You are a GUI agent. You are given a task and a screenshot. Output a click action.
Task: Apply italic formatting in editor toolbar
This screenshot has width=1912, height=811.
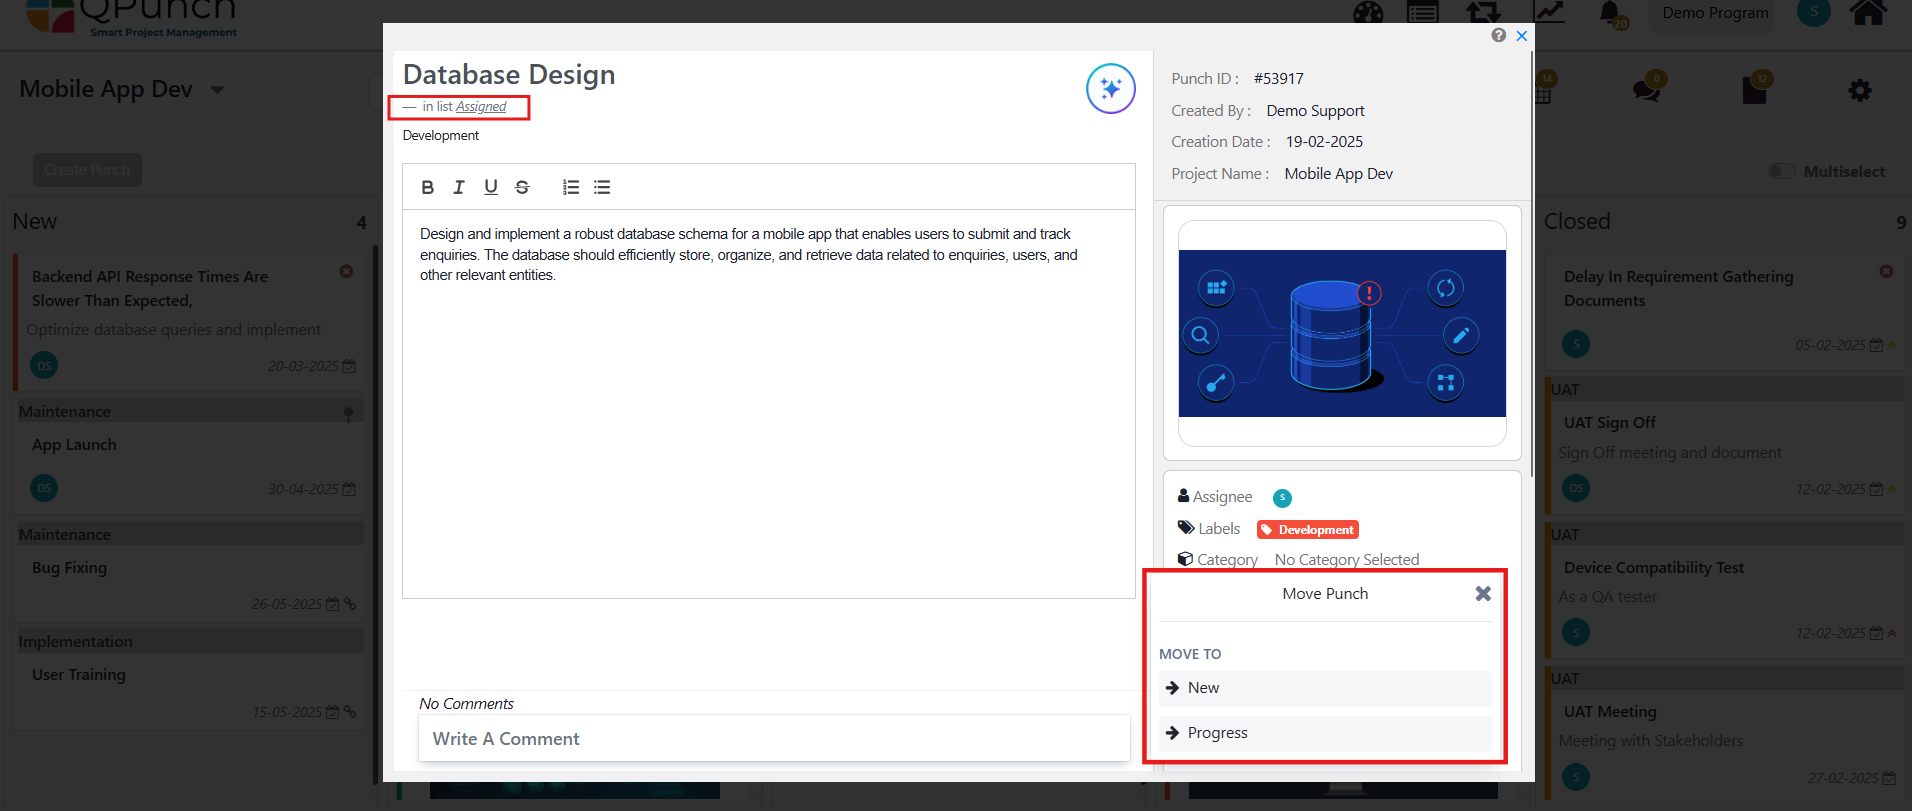(x=459, y=187)
